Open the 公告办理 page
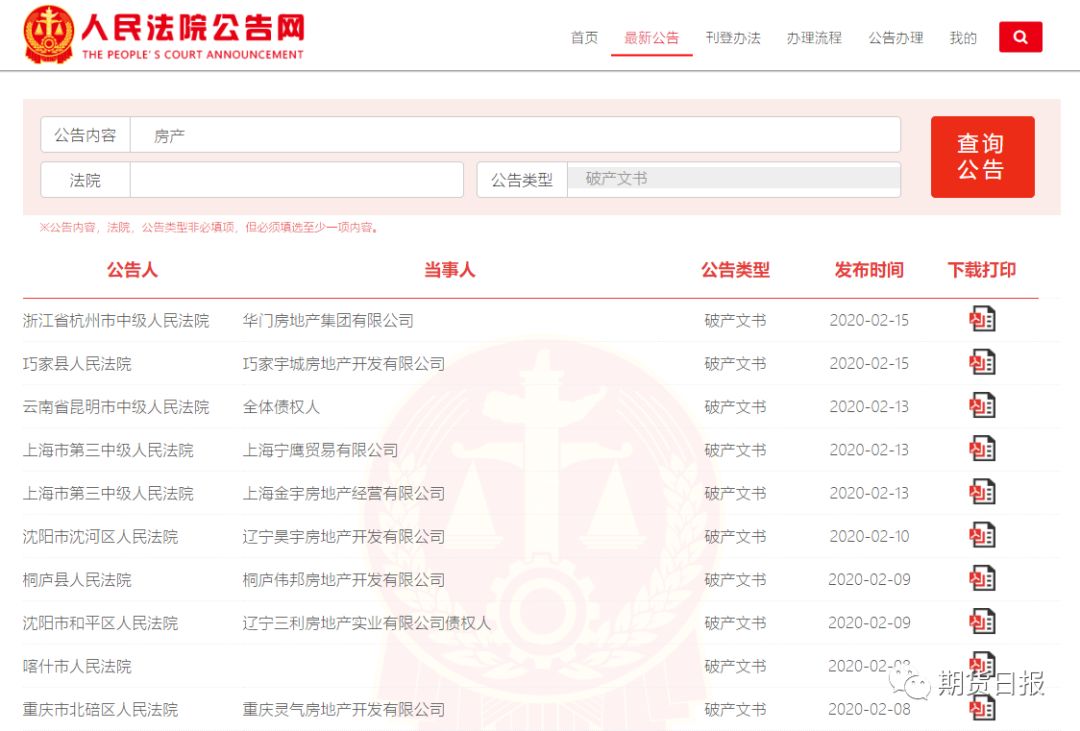This screenshot has width=1080, height=731. click(895, 38)
